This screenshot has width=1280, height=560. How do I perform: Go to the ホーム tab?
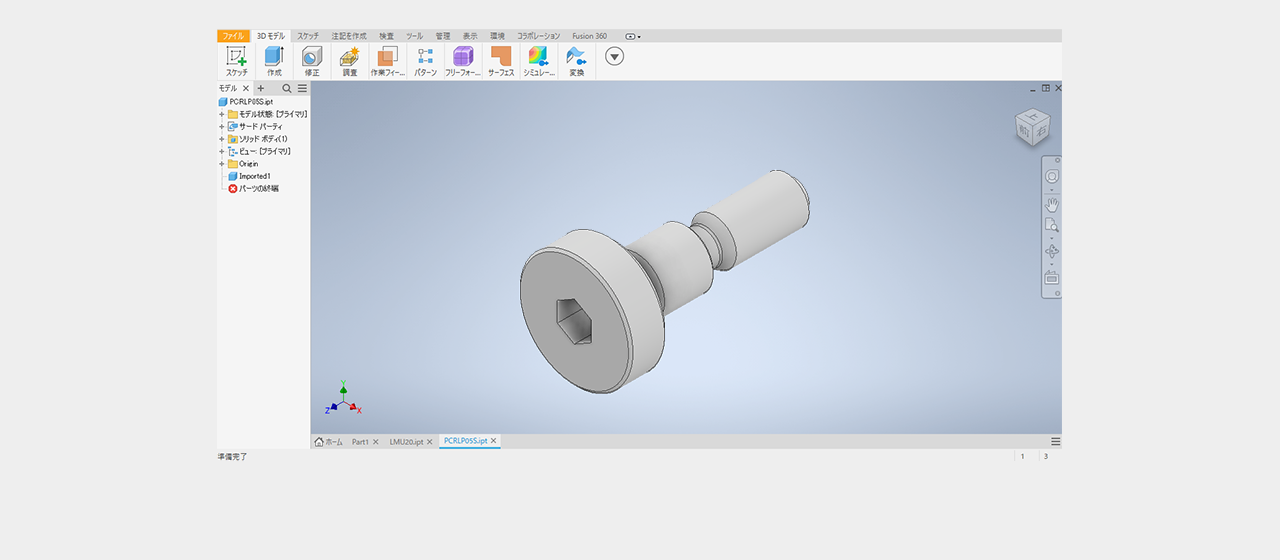coord(329,442)
